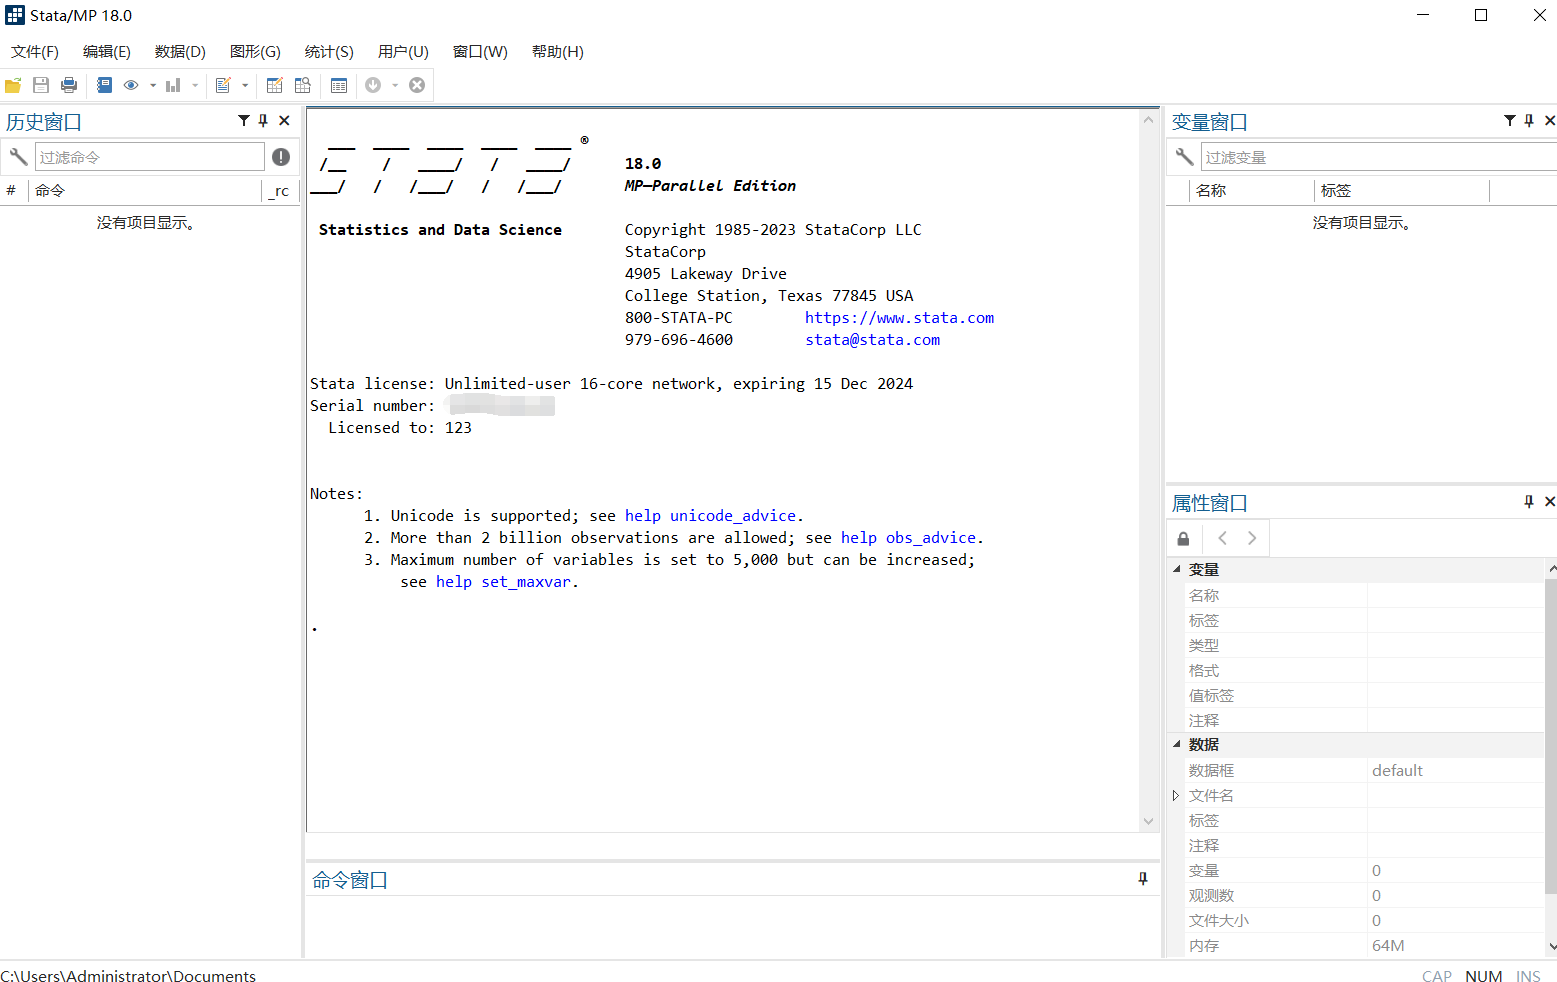Open the Variables Manager table icon
This screenshot has width=1557, height=982.
pyautogui.click(x=339, y=86)
